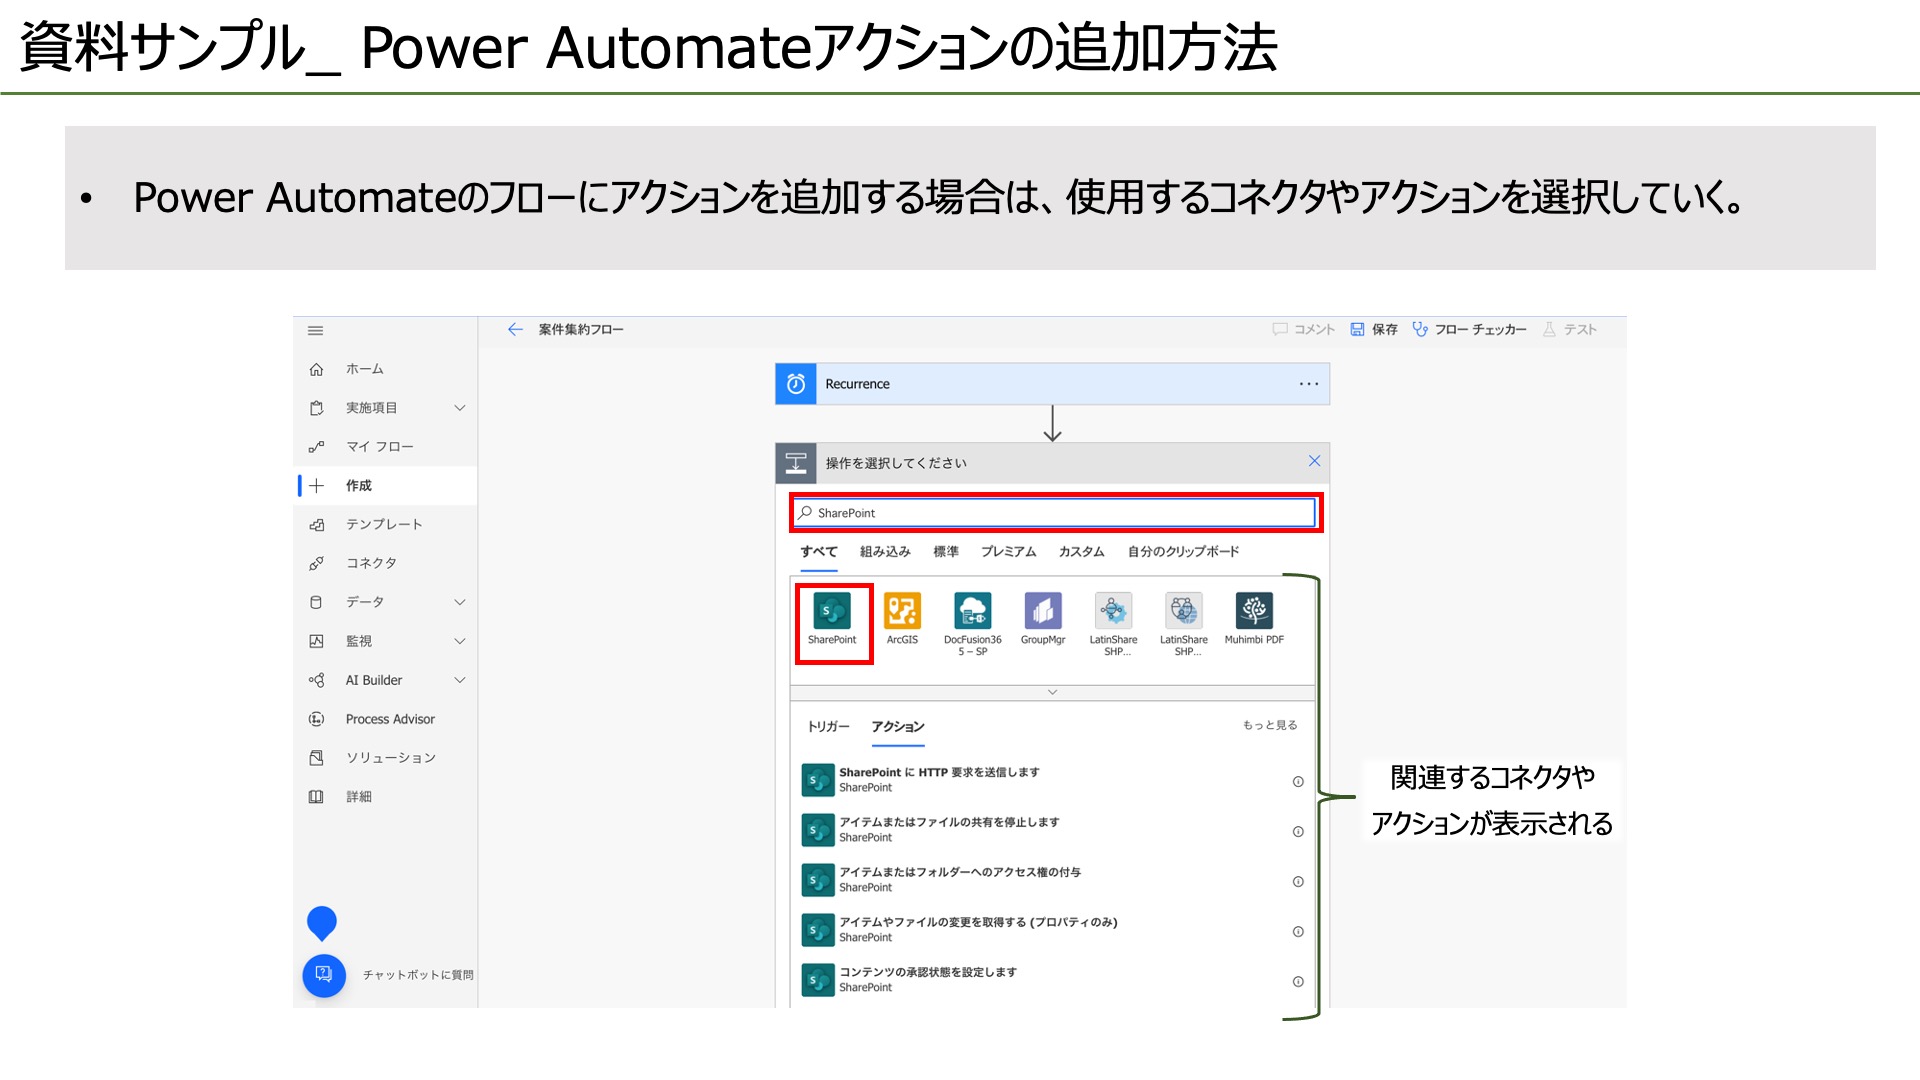Expand the データ chevron

click(x=460, y=602)
